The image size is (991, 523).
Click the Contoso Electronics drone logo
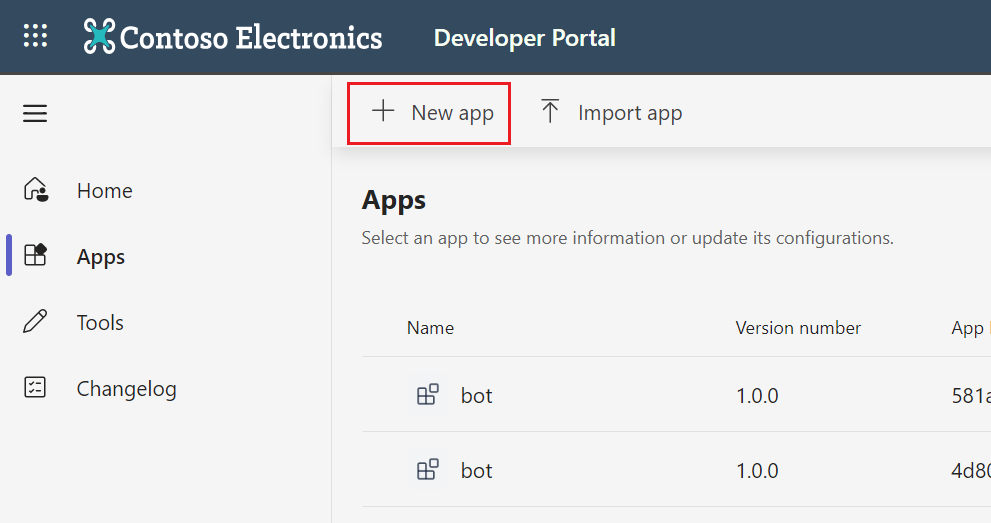[x=99, y=36]
